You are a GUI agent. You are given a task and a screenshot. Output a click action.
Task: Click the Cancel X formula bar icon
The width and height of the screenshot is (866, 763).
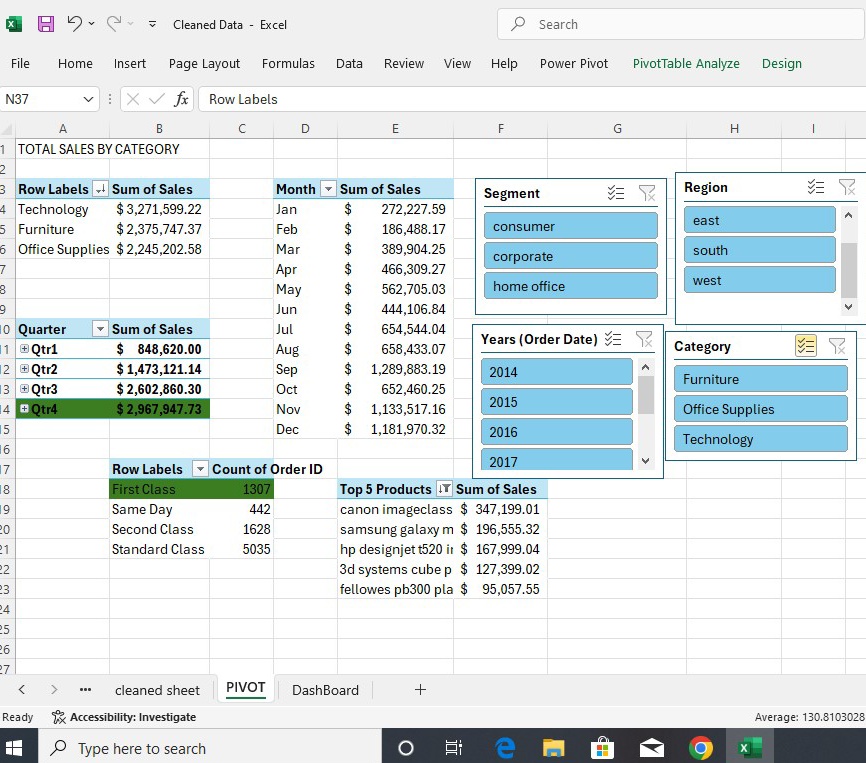133,99
